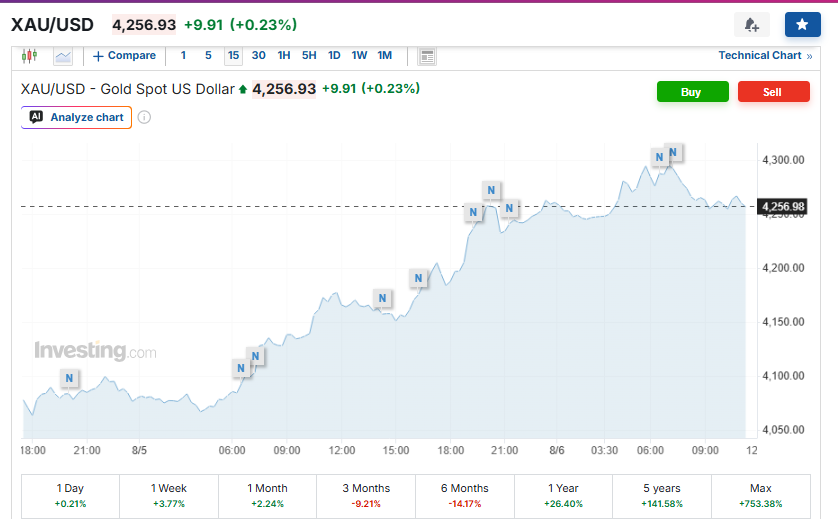Choose the 1 Month range

click(x=267, y=496)
